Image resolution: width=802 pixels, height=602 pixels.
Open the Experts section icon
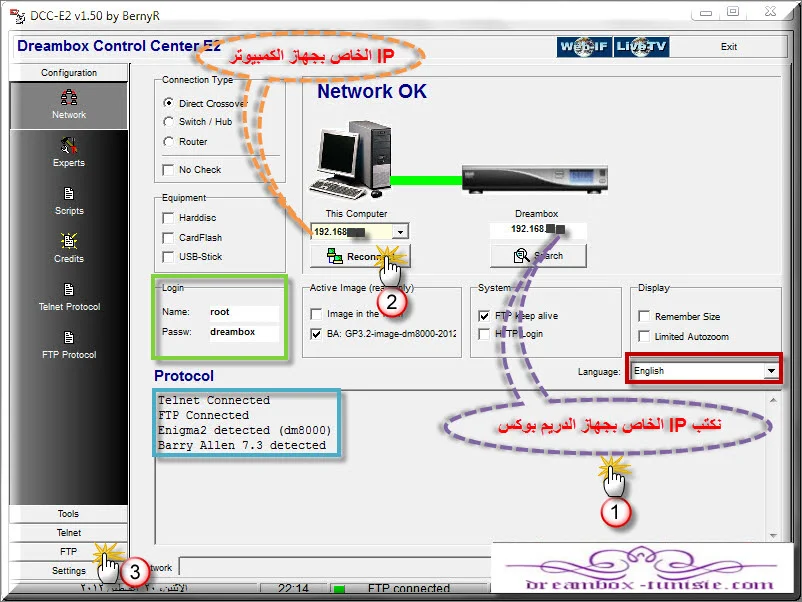pyautogui.click(x=69, y=145)
